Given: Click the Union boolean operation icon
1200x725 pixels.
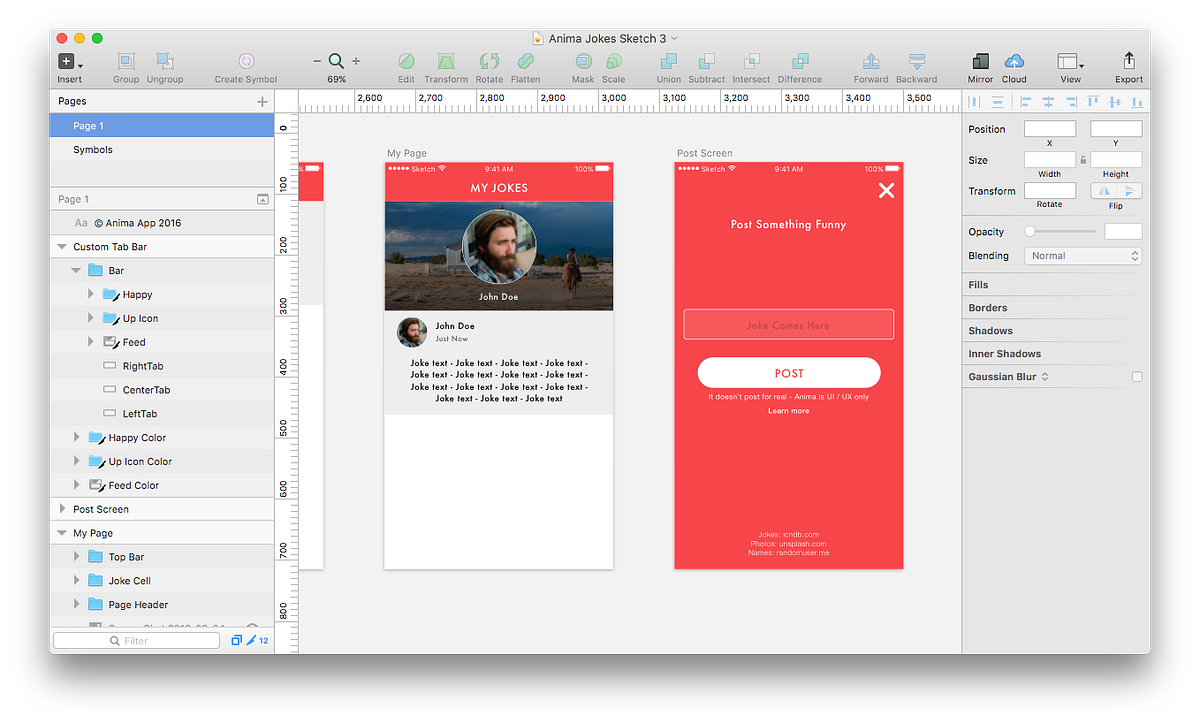Looking at the screenshot, I should coord(668,60).
